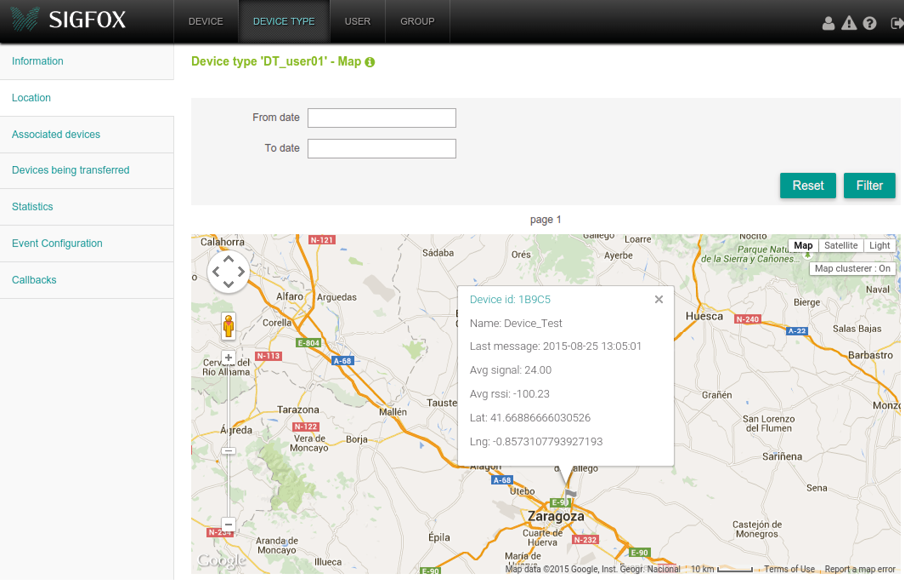Screen dimensions: 904x580
Task: Click the map zoom slider handle
Action: click(x=228, y=451)
